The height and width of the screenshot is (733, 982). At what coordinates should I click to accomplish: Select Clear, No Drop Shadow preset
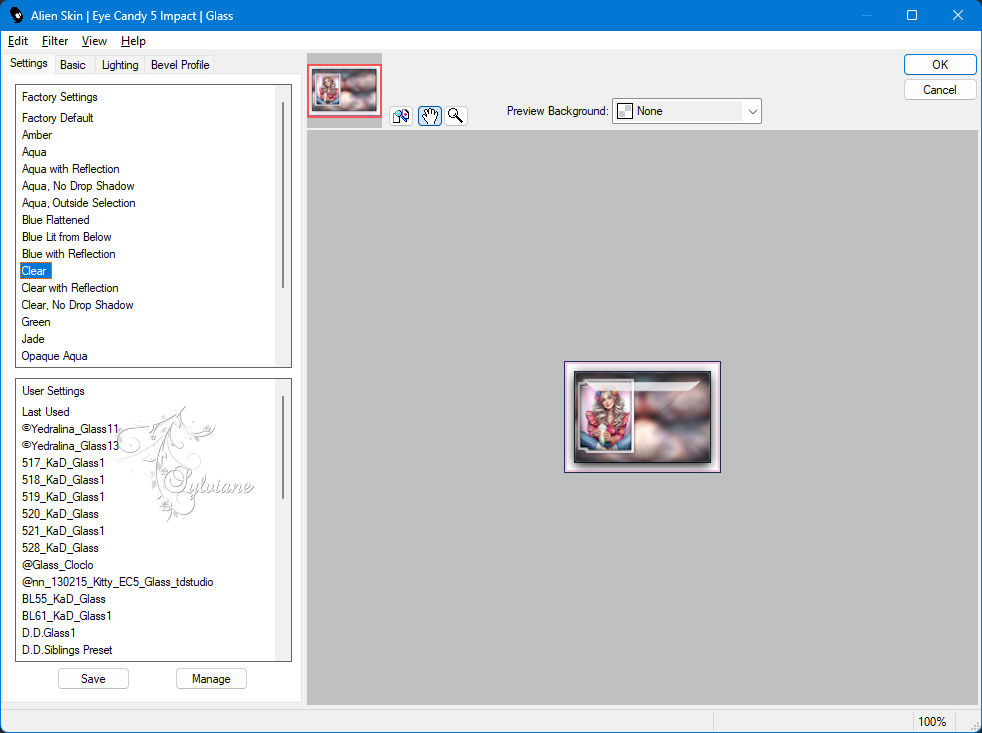coord(77,304)
